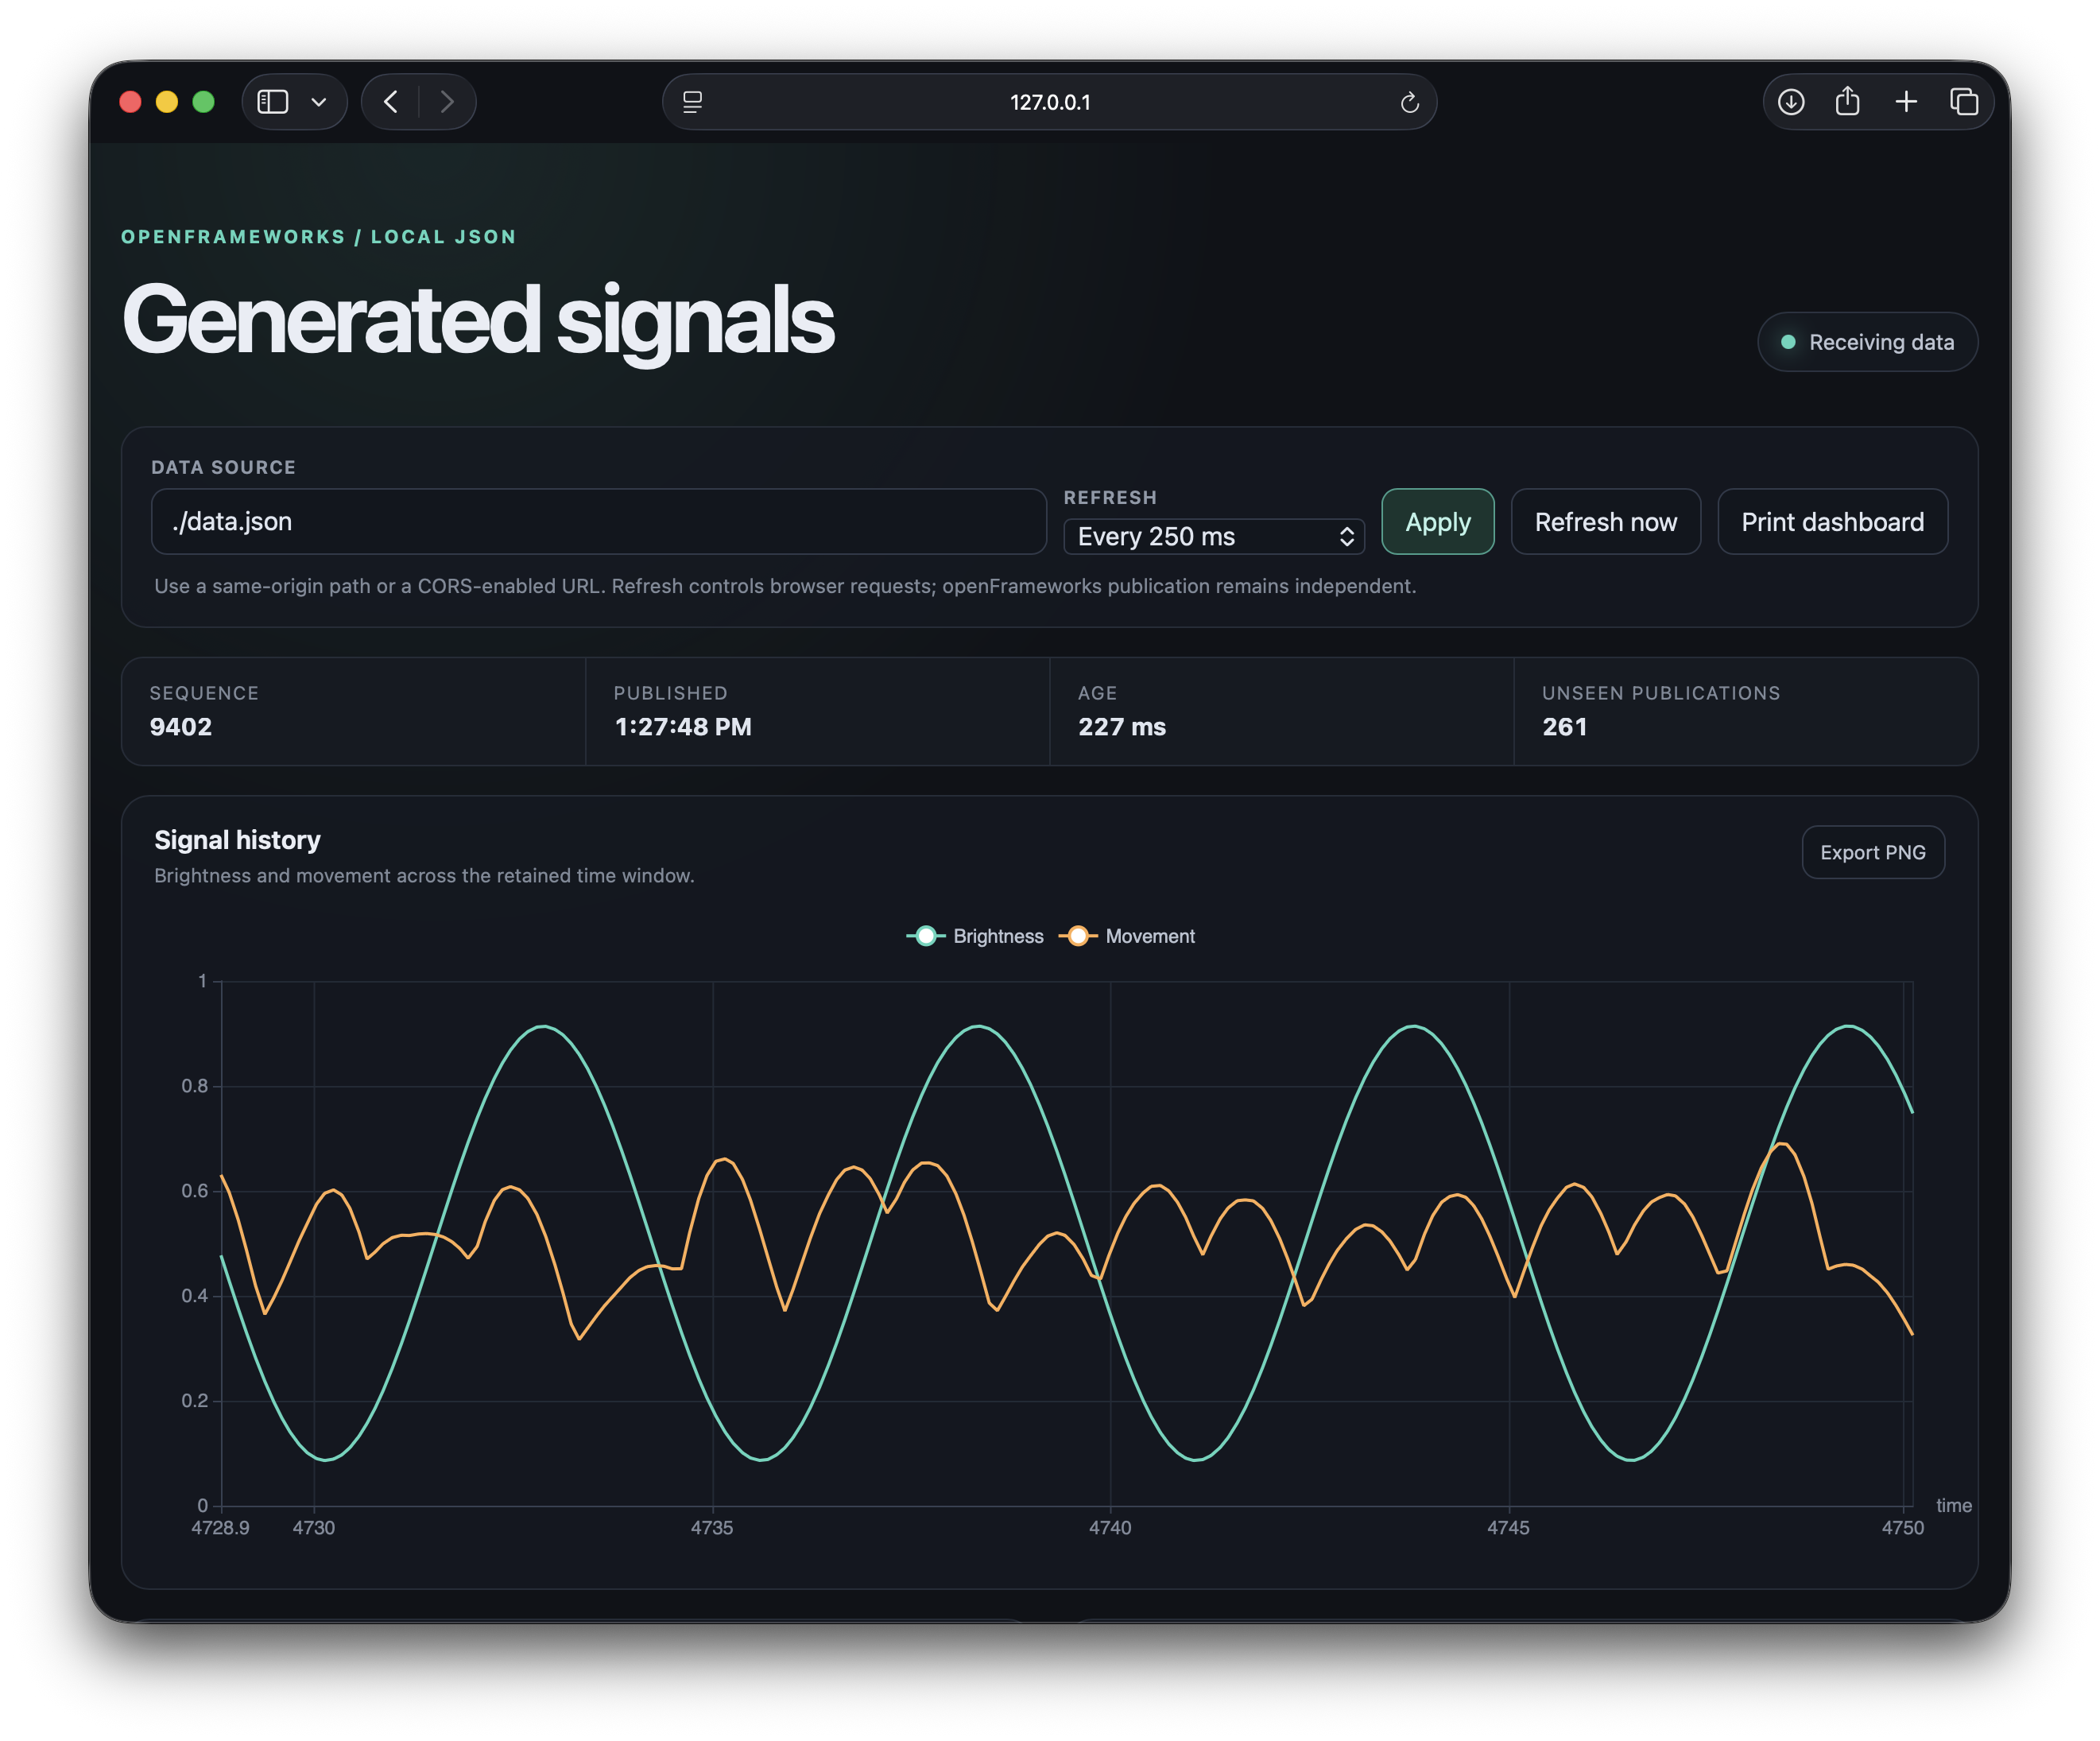
Task: Click the 0.8 y-axis label
Action: (194, 1086)
